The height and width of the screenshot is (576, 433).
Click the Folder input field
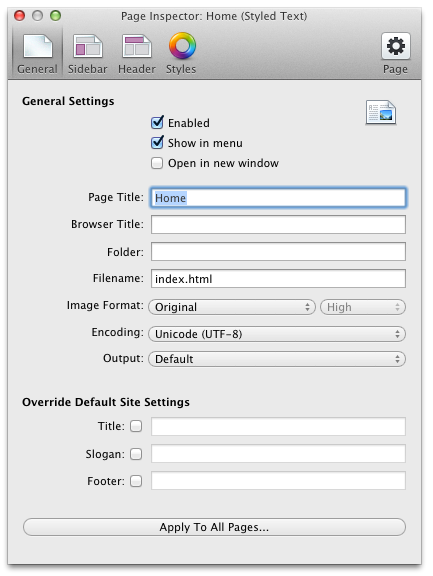point(278,251)
